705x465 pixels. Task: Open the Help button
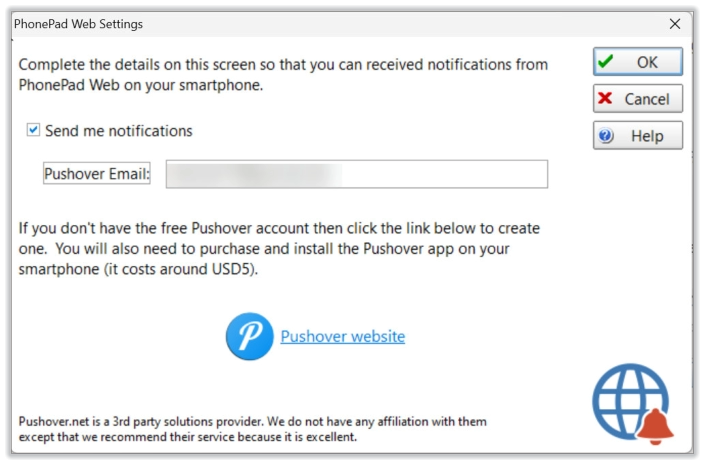(x=638, y=135)
